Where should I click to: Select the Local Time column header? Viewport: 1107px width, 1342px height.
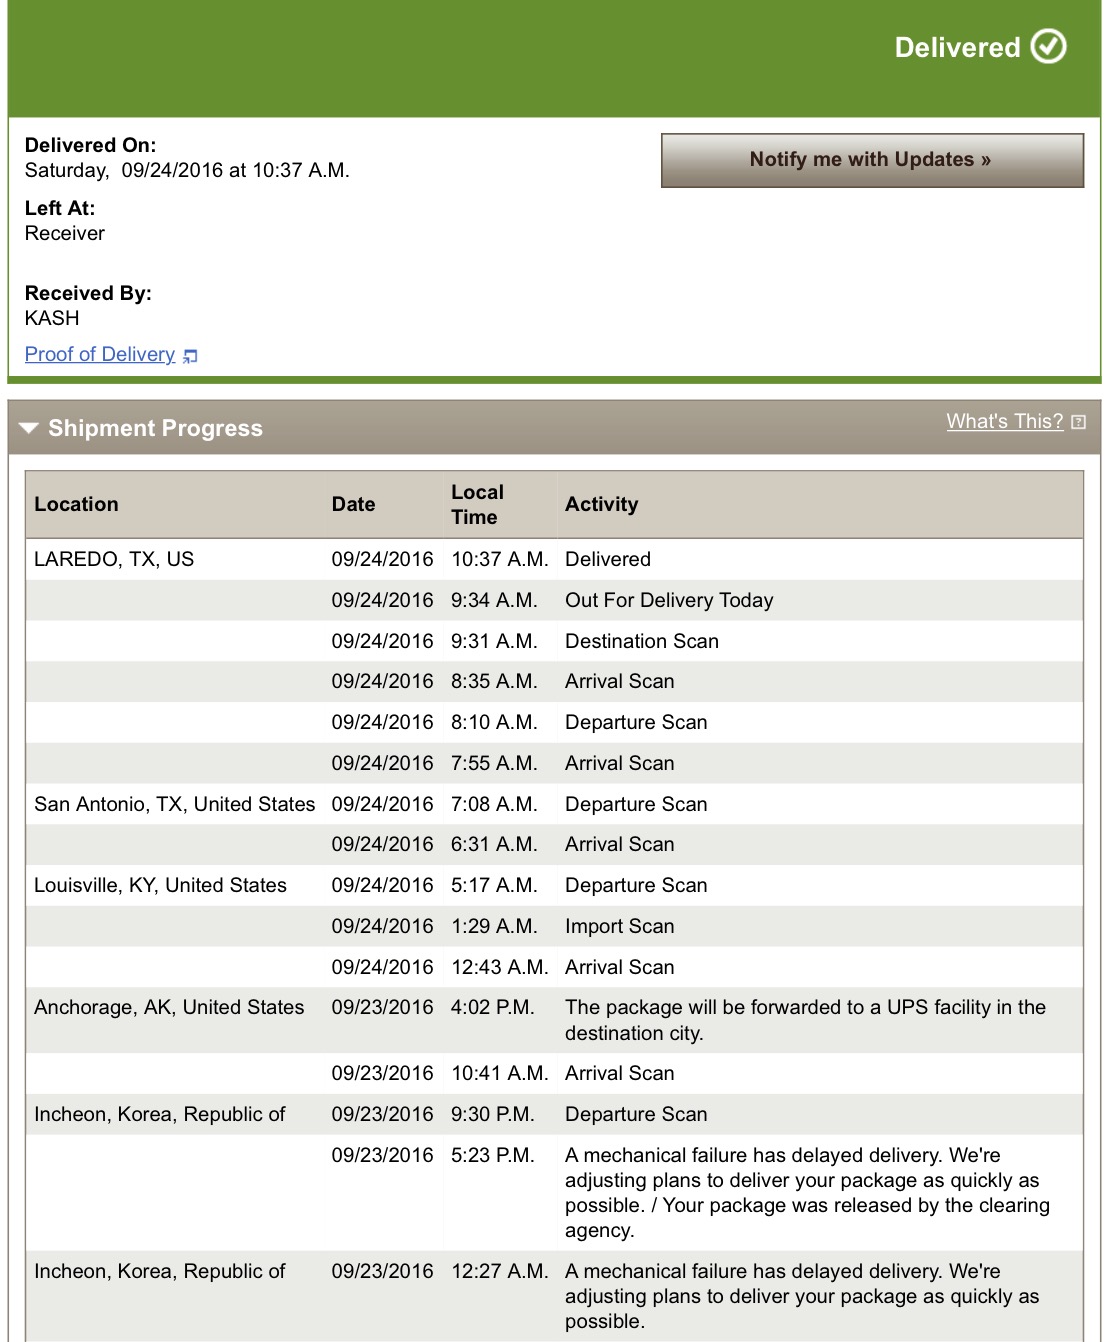coord(478,504)
